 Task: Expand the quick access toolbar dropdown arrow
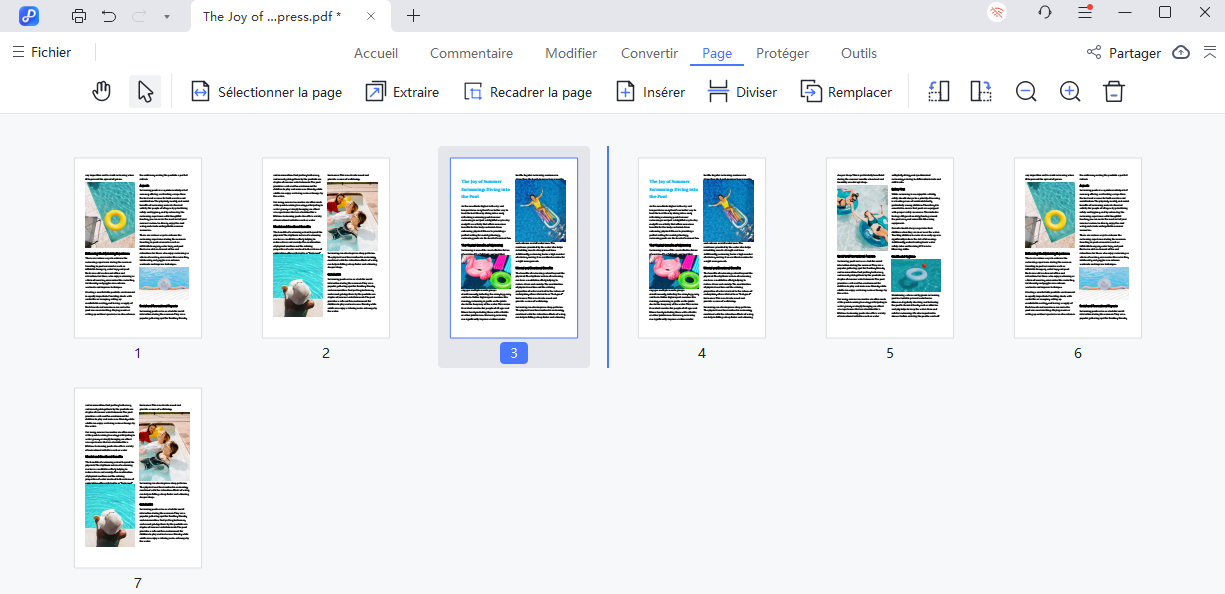(x=166, y=16)
